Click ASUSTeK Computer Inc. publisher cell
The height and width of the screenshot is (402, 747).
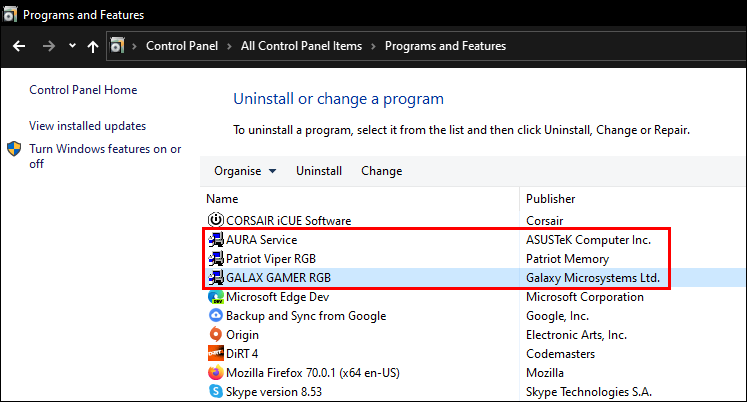(x=588, y=240)
